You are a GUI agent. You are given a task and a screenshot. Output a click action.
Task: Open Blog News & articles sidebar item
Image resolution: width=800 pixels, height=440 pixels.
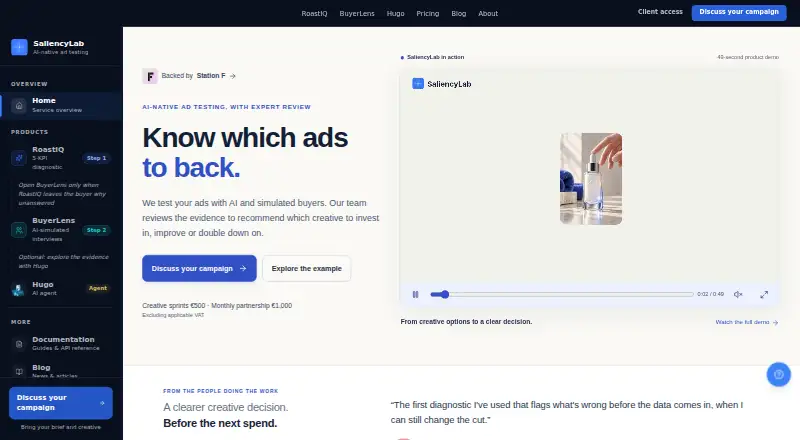(x=61, y=371)
